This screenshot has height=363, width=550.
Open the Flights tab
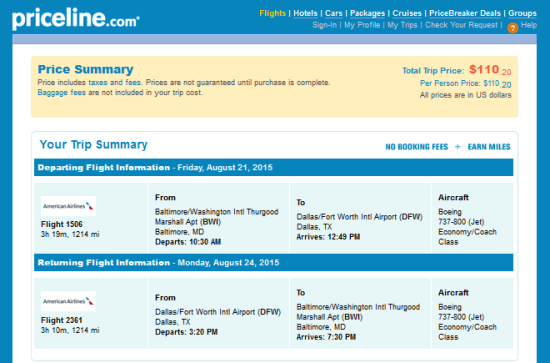click(273, 13)
